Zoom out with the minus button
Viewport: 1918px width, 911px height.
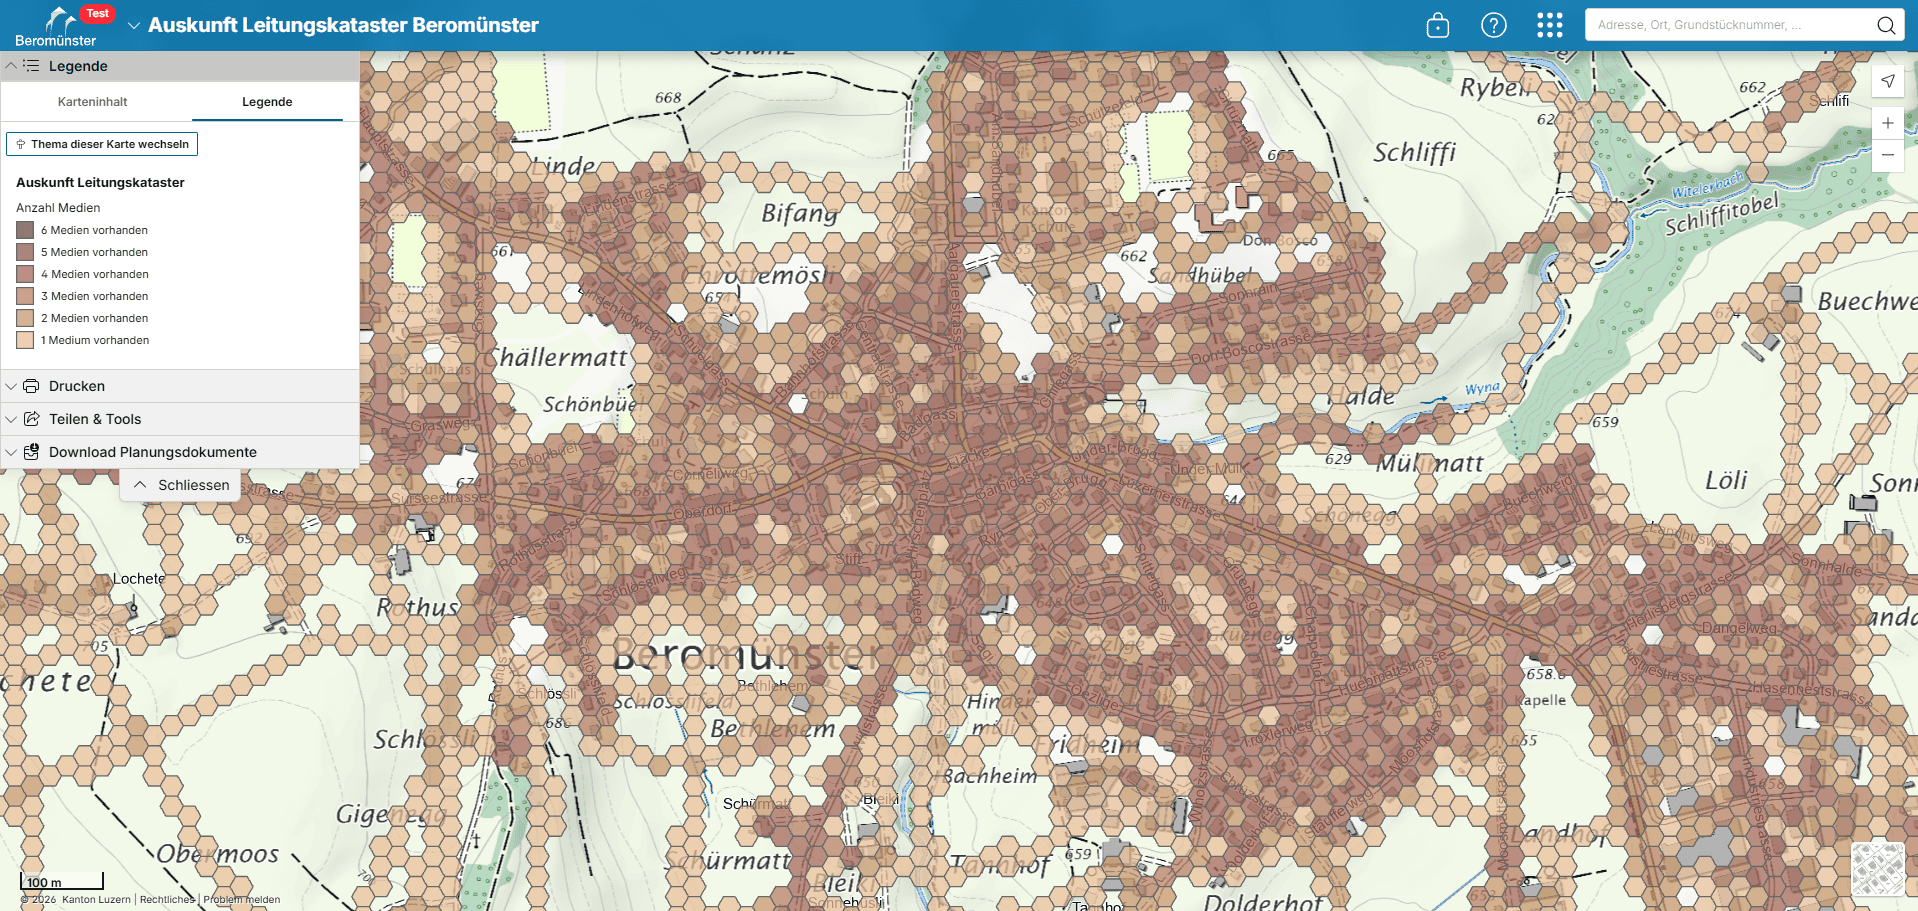1887,155
